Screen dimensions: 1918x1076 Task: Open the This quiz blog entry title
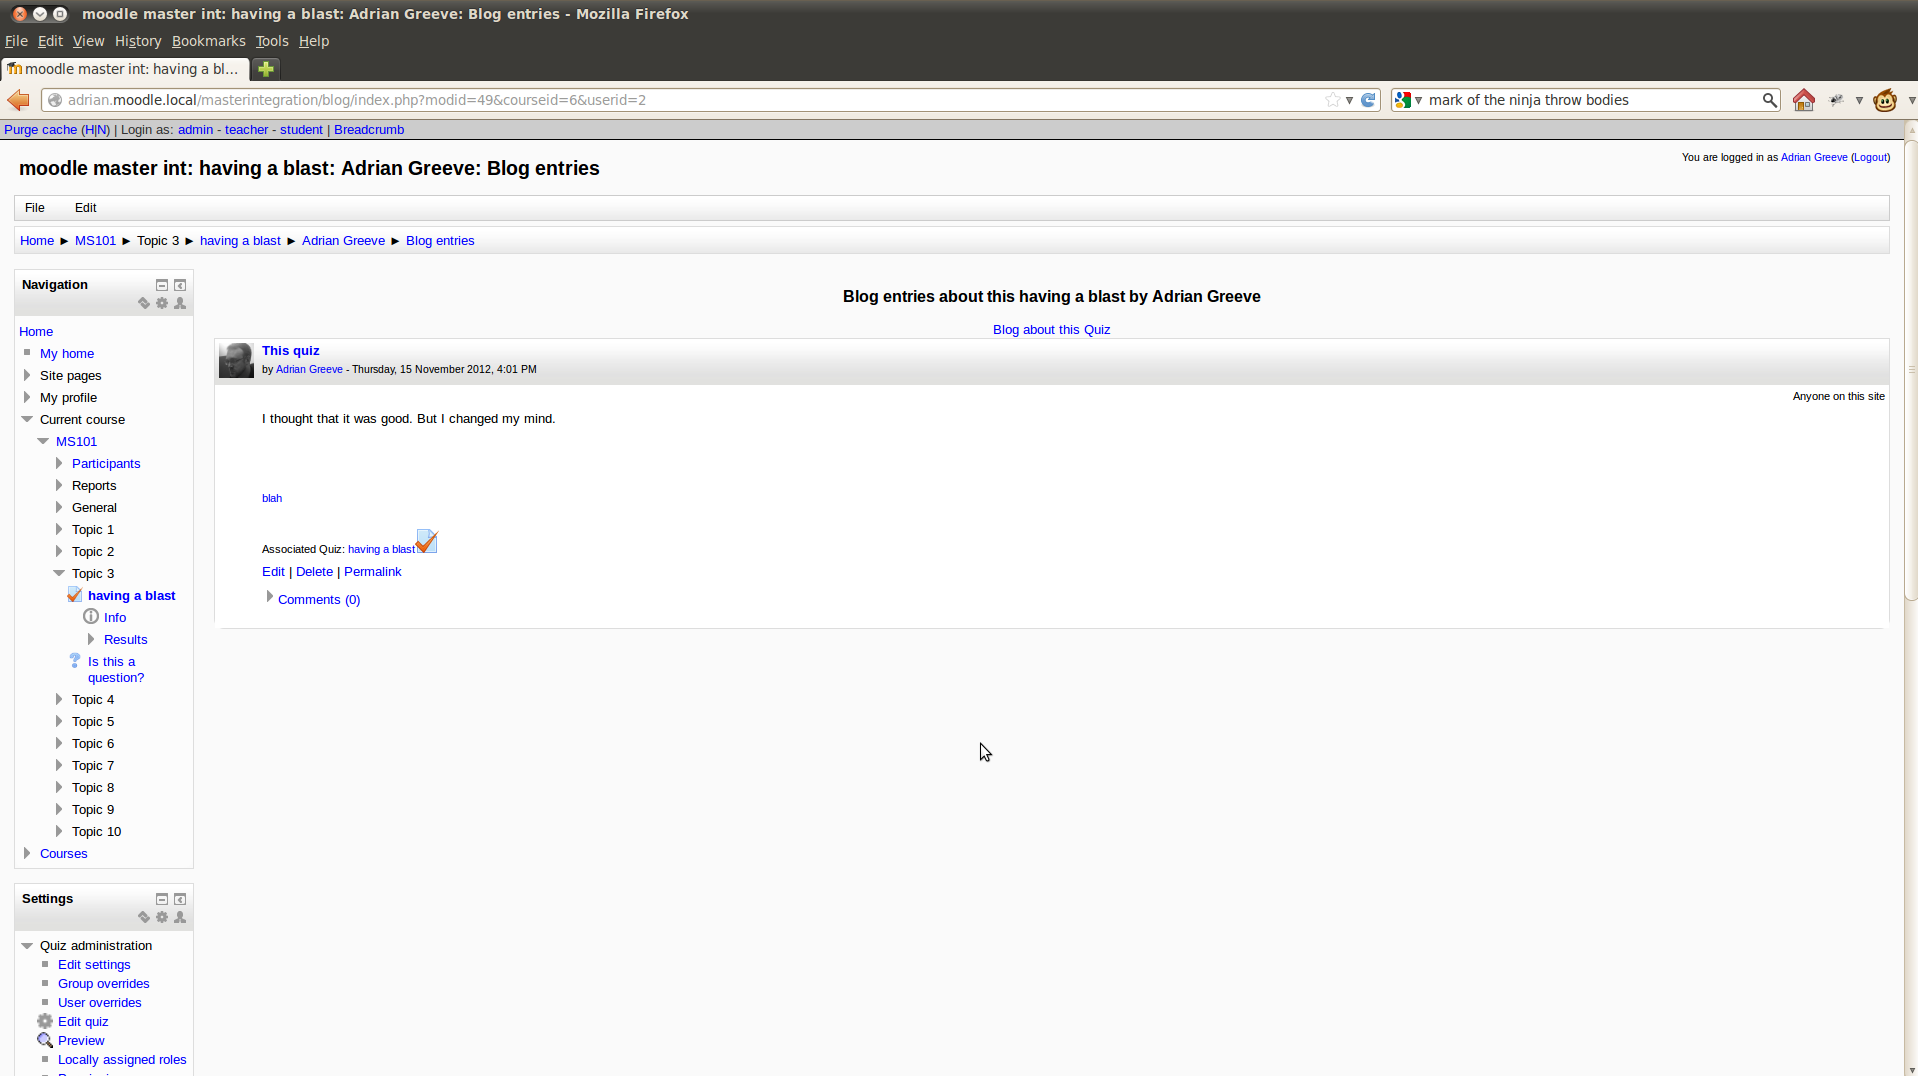click(291, 351)
